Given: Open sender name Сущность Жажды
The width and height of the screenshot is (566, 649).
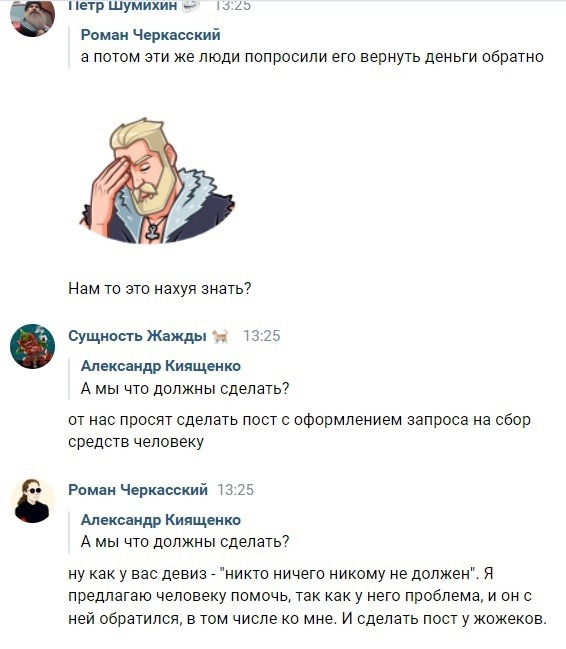Looking at the screenshot, I should tap(137, 336).
